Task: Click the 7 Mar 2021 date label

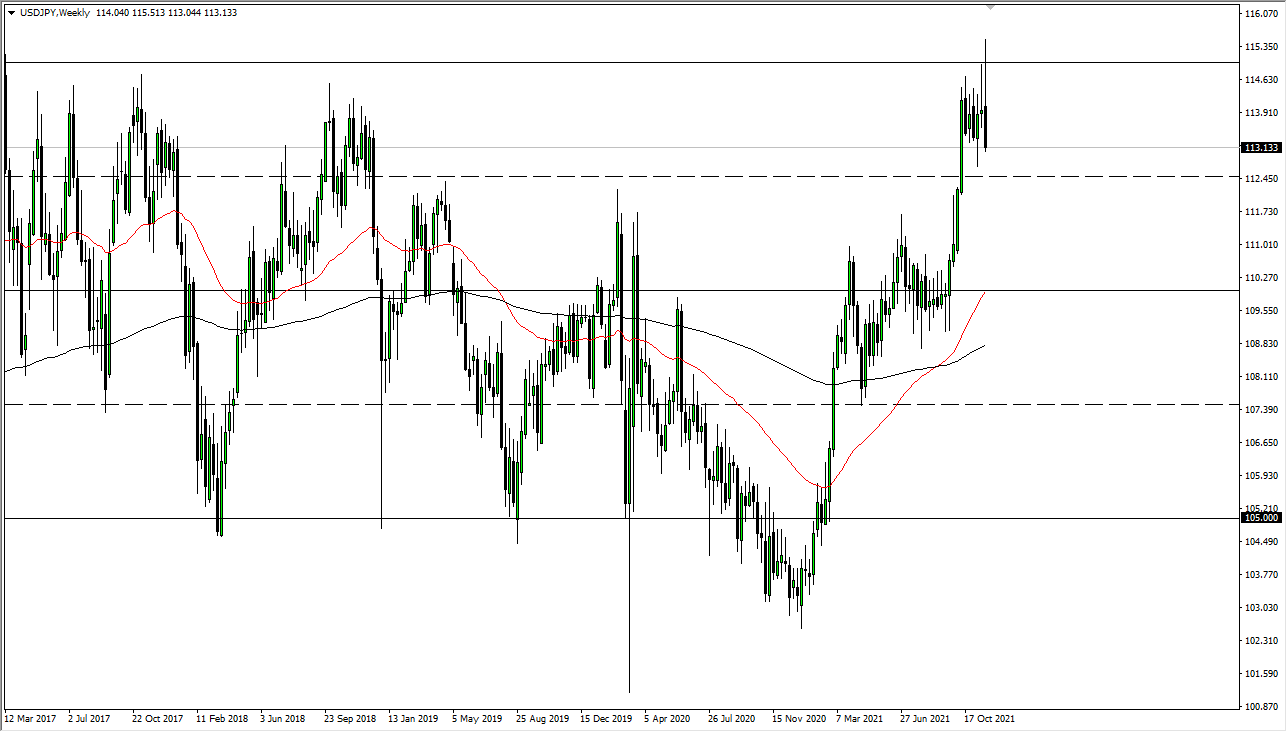Action: tap(860, 718)
